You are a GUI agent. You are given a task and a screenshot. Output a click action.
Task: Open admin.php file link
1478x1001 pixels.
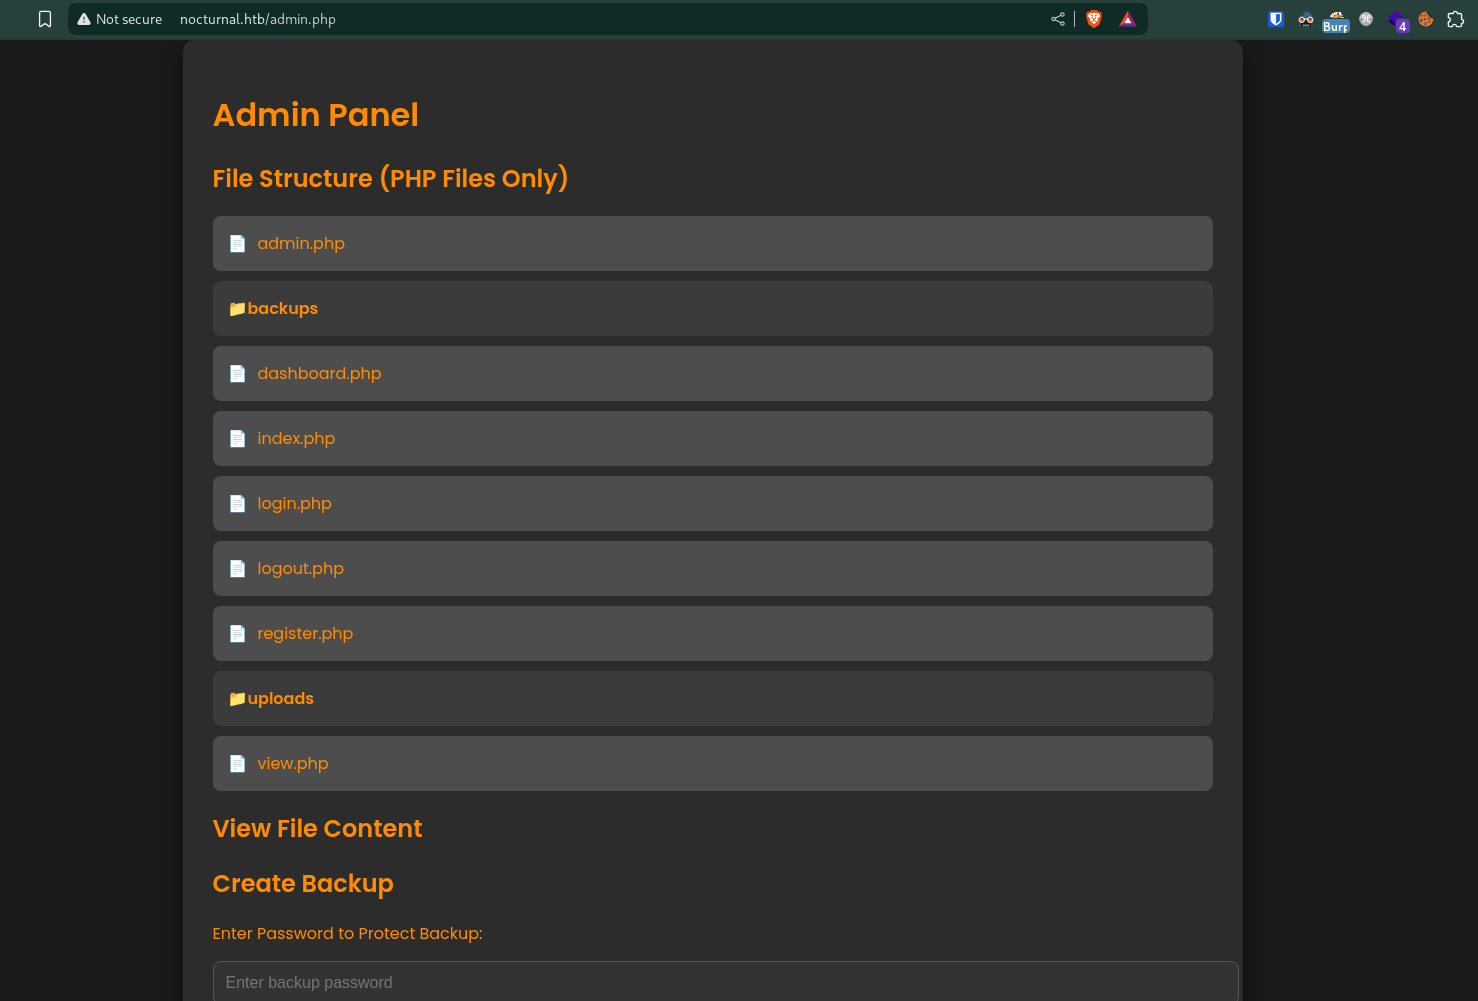tap(301, 243)
